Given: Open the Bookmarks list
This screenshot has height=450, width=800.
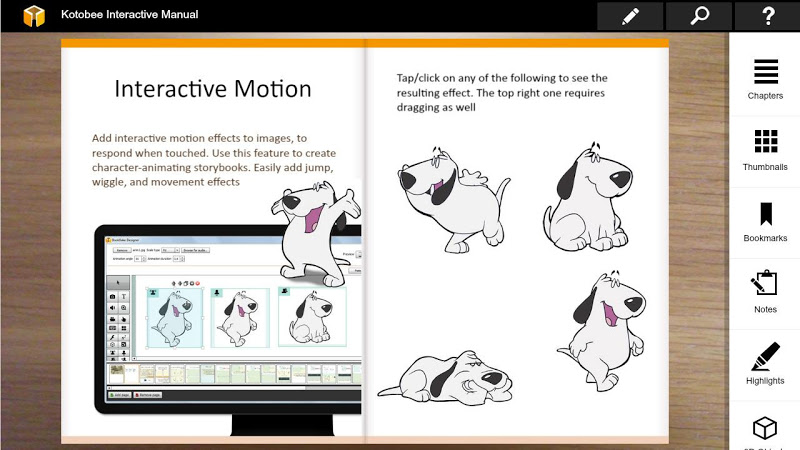Looking at the screenshot, I should 765,222.
